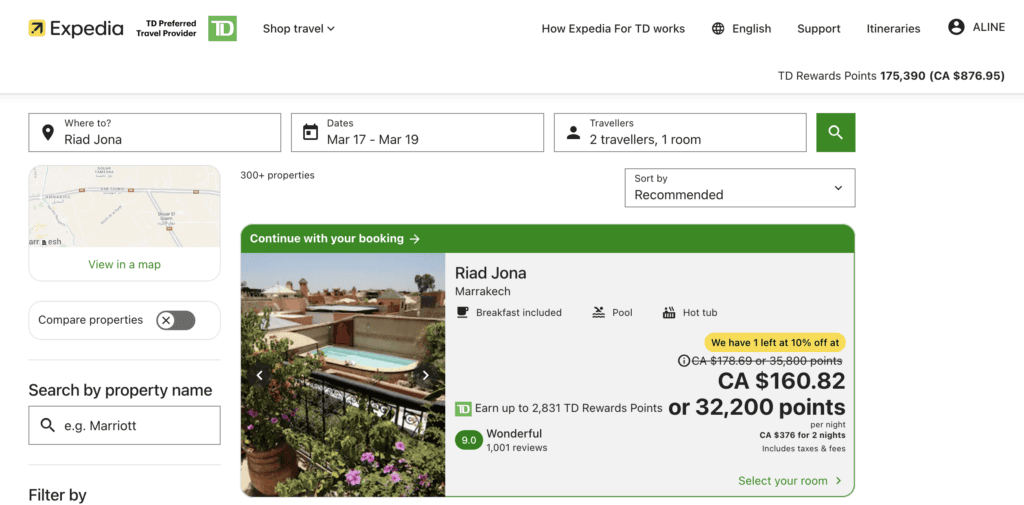Click the ALINE account profile icon
The image size is (1024, 505).
click(x=956, y=28)
